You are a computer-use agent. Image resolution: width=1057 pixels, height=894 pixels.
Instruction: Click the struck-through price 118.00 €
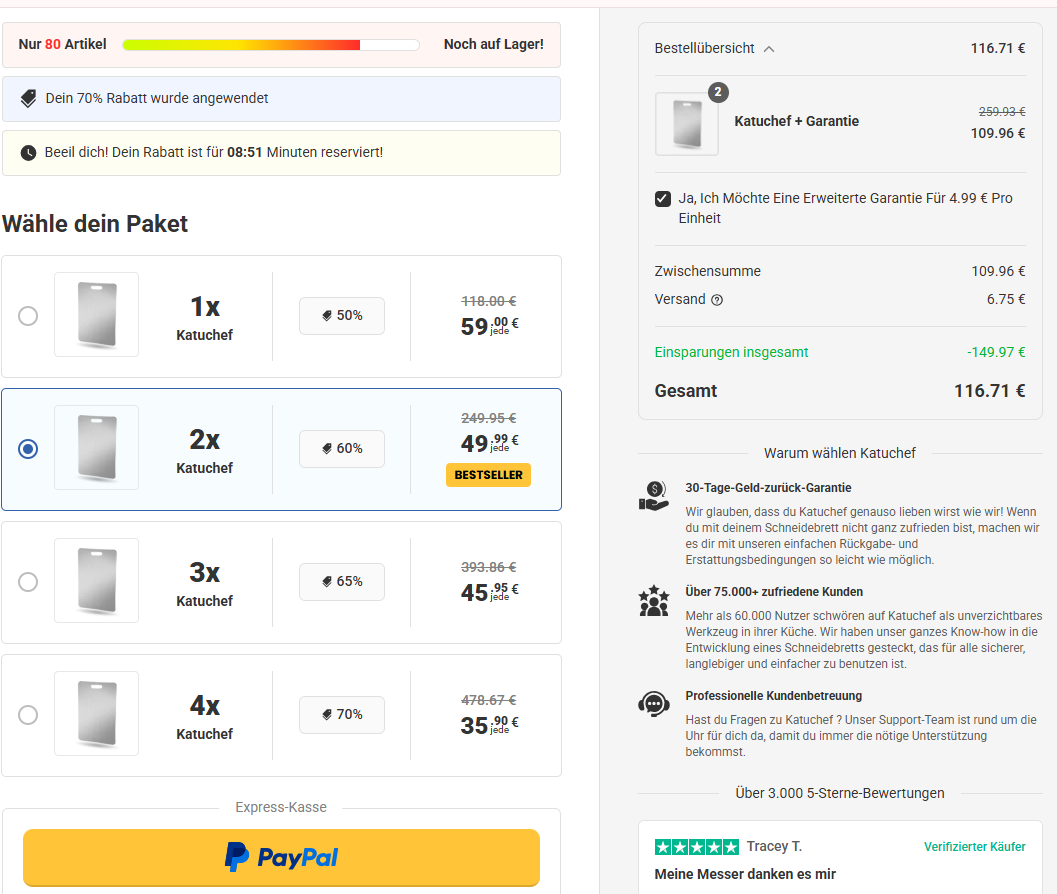(489, 301)
